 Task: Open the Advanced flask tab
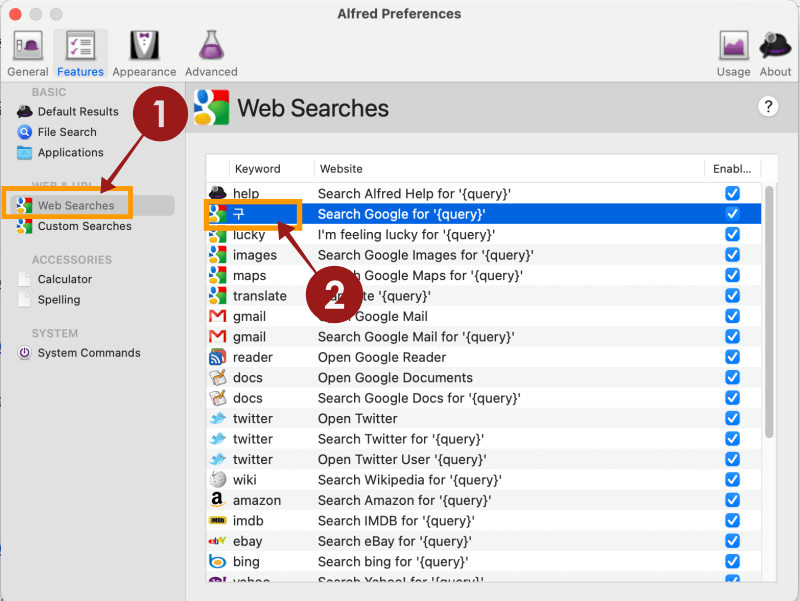[x=211, y=54]
